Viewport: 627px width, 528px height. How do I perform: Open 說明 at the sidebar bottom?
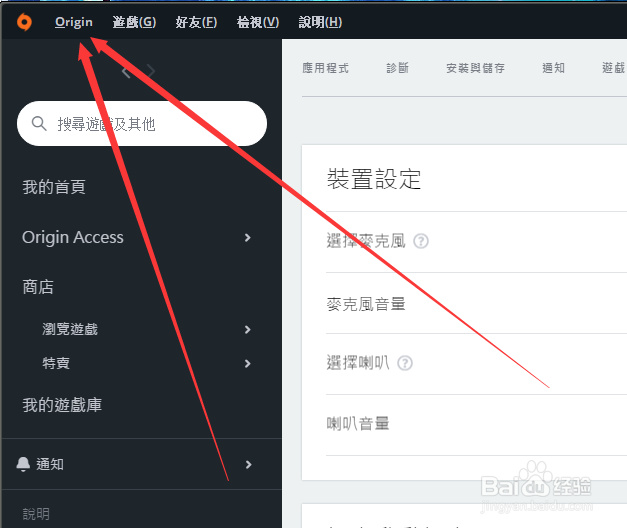coord(36,514)
